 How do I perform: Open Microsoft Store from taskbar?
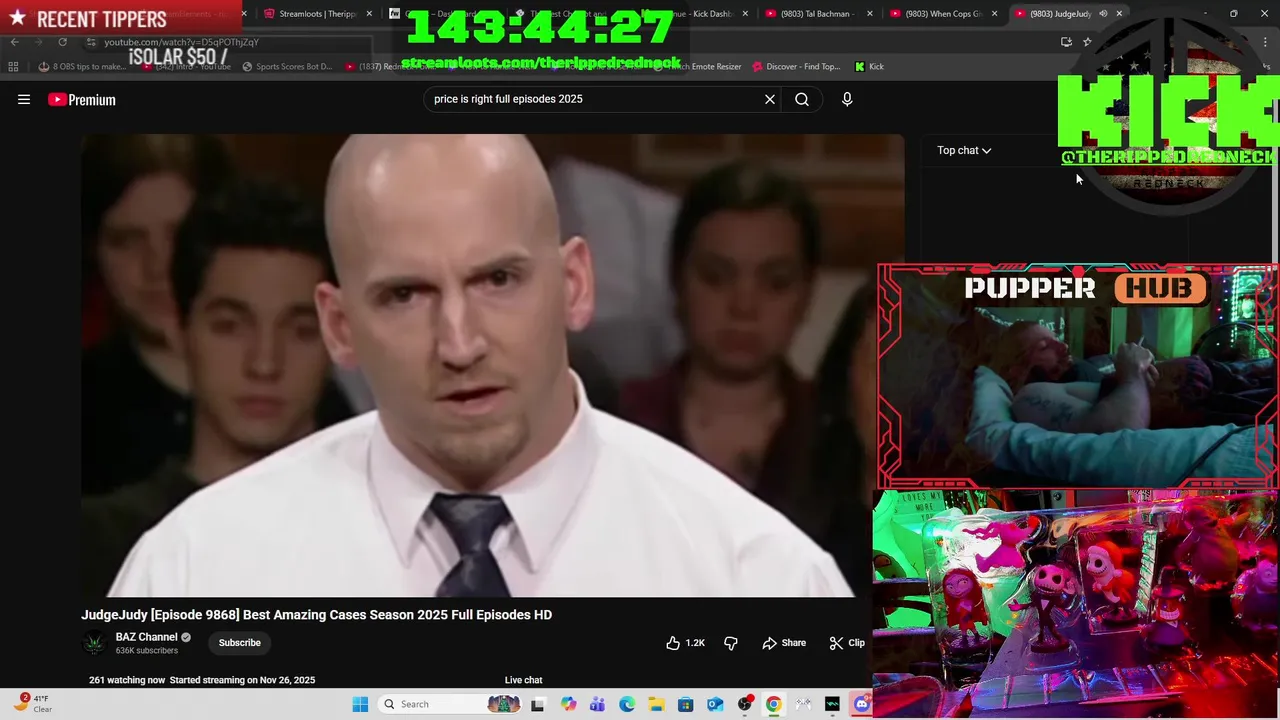pyautogui.click(x=685, y=704)
